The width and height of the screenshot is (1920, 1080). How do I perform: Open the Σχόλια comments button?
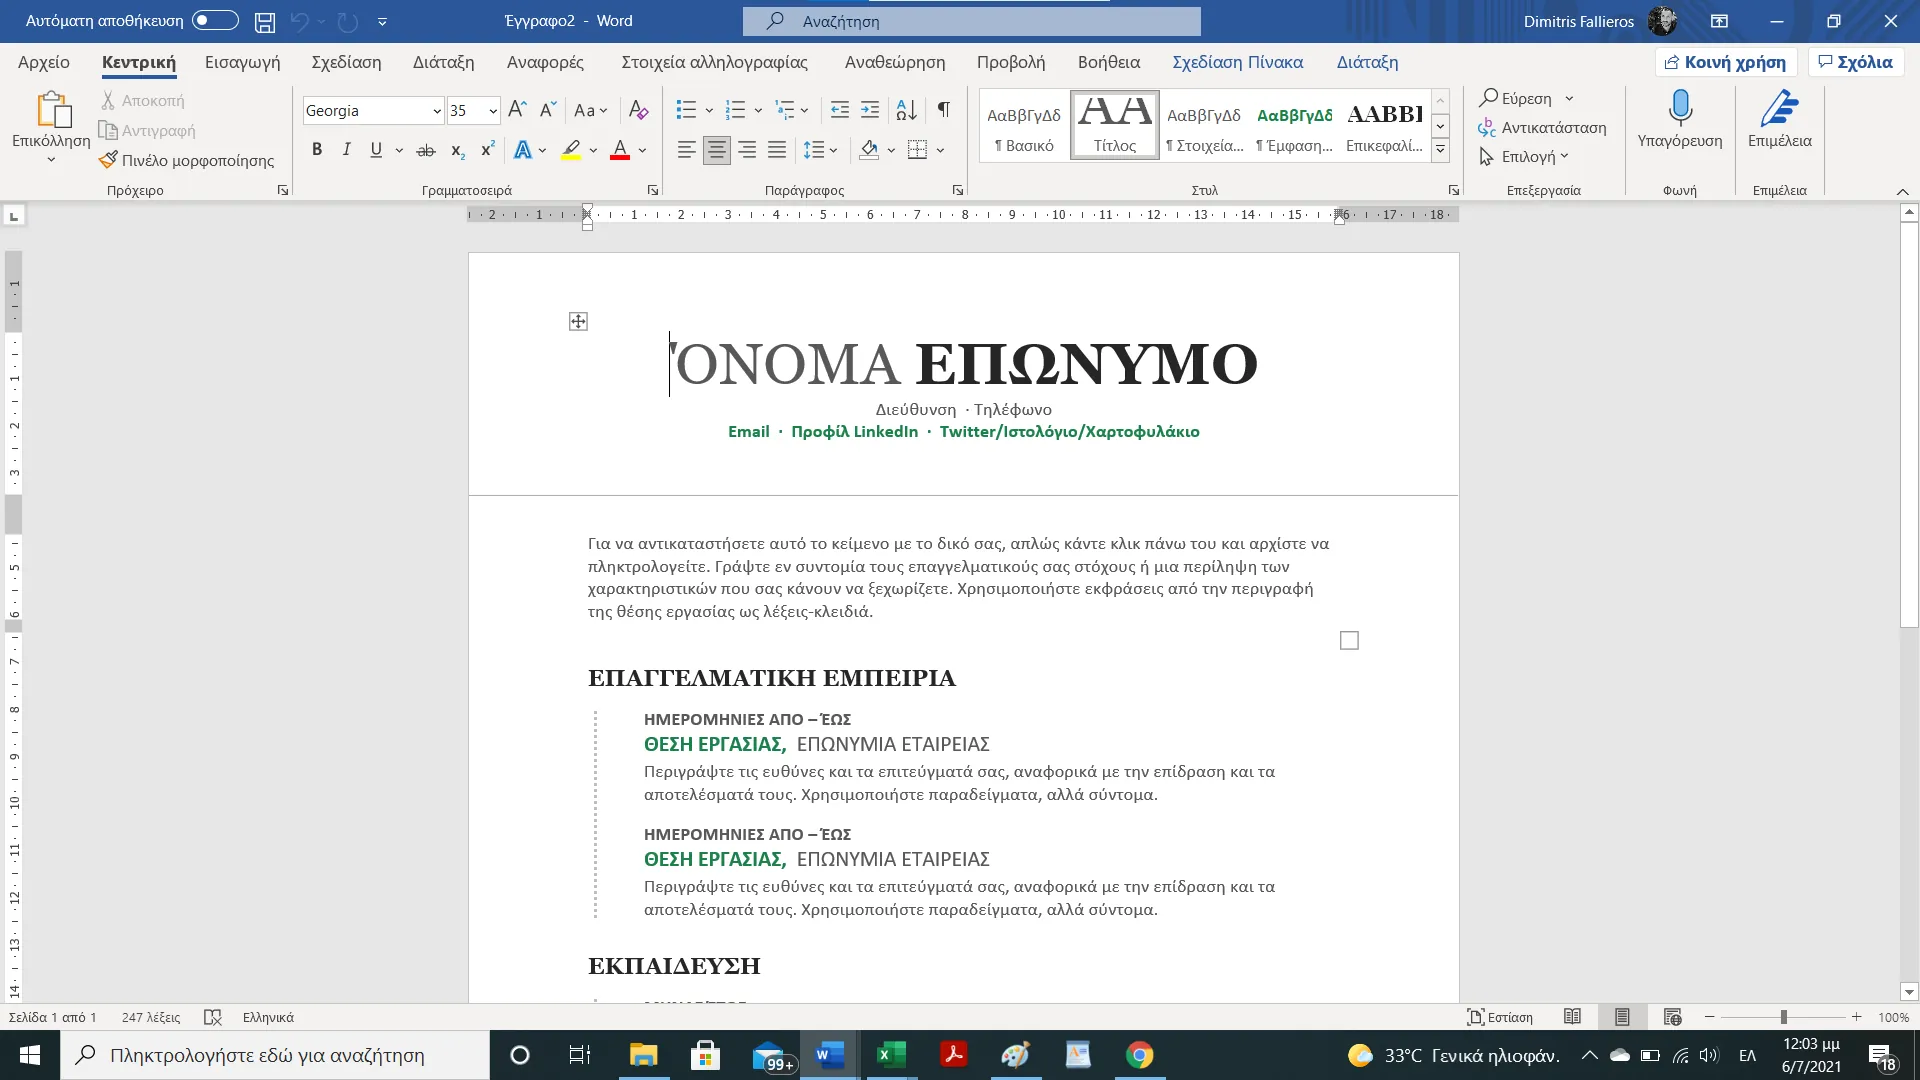[1855, 62]
